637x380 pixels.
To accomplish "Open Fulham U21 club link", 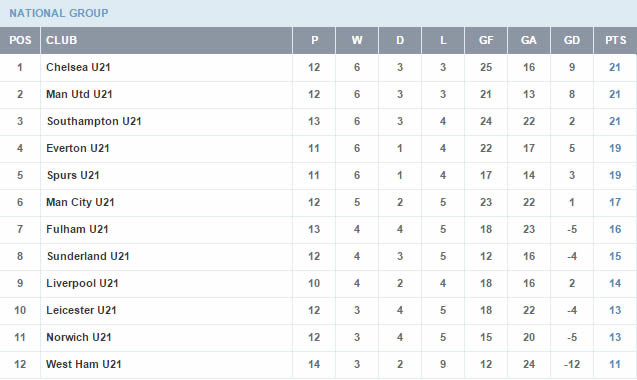I will (77, 229).
